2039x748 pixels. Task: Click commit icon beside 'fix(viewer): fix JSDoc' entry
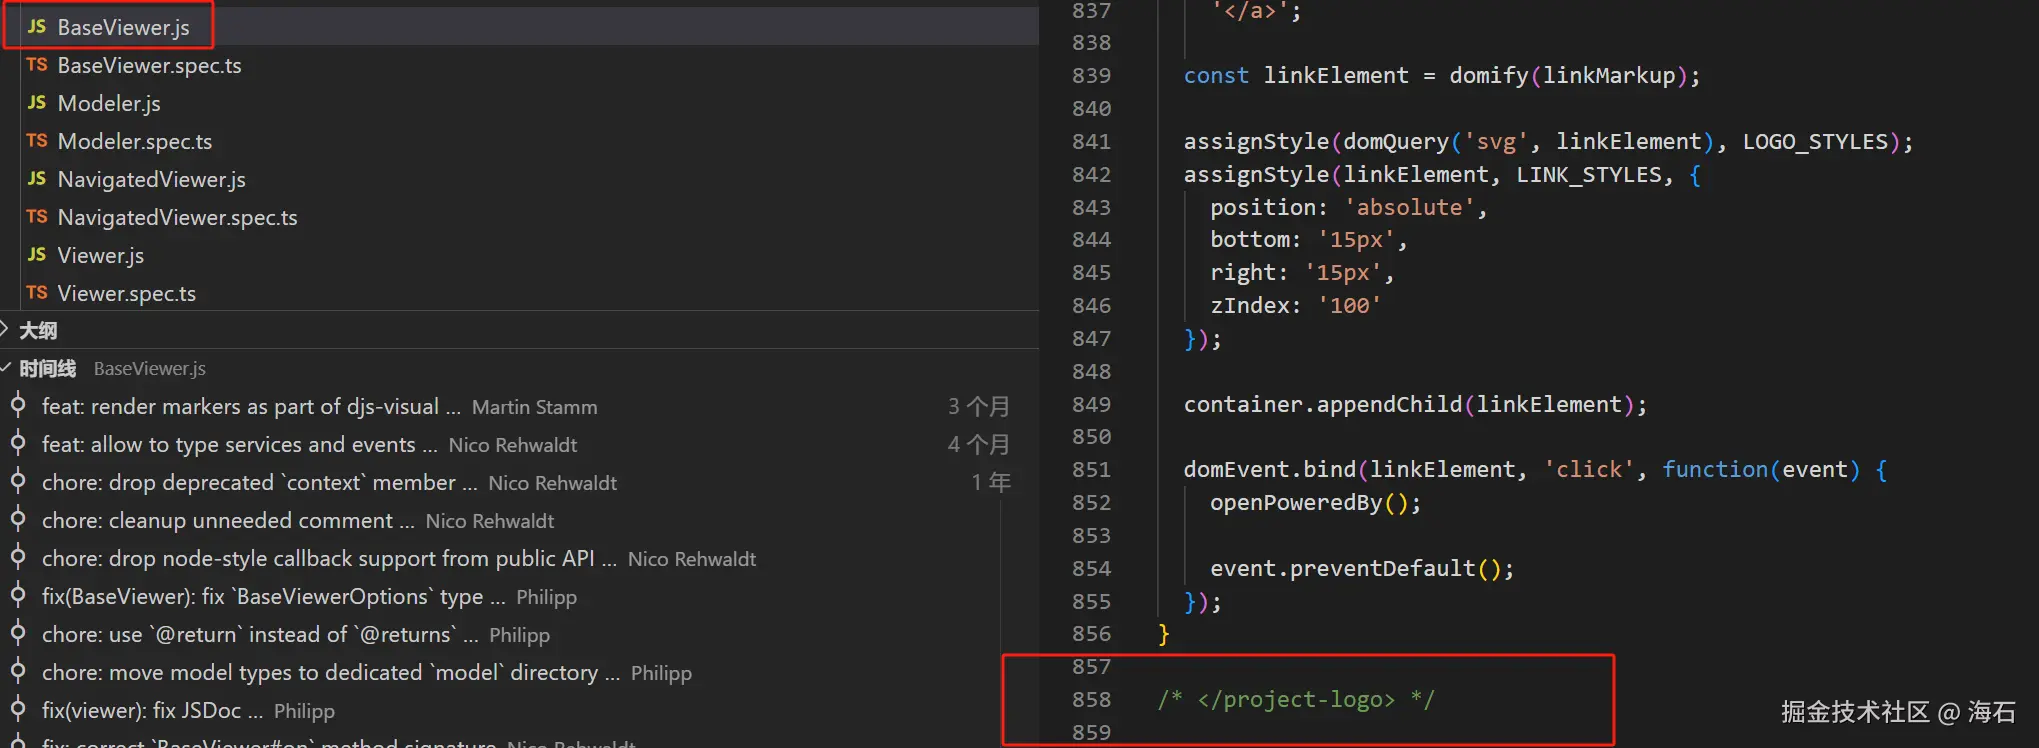(x=18, y=709)
